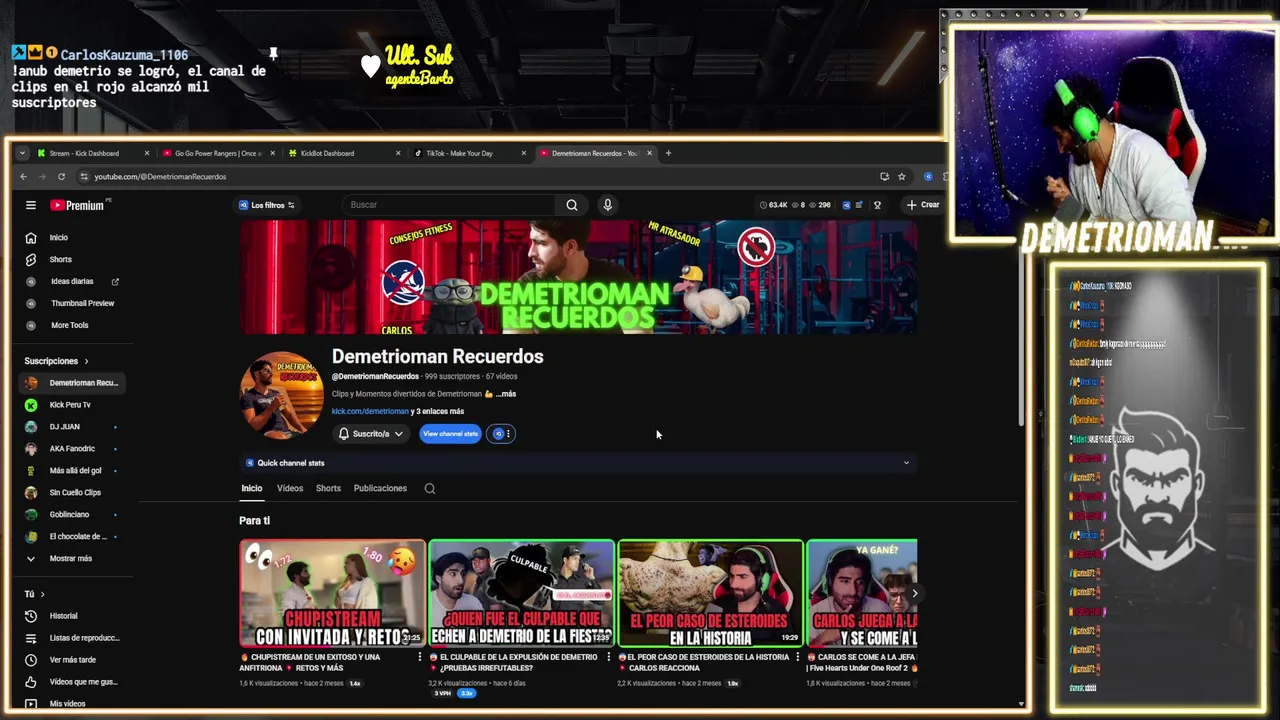Click the youtube.com address bar
The height and width of the screenshot is (720, 1280).
480,177
